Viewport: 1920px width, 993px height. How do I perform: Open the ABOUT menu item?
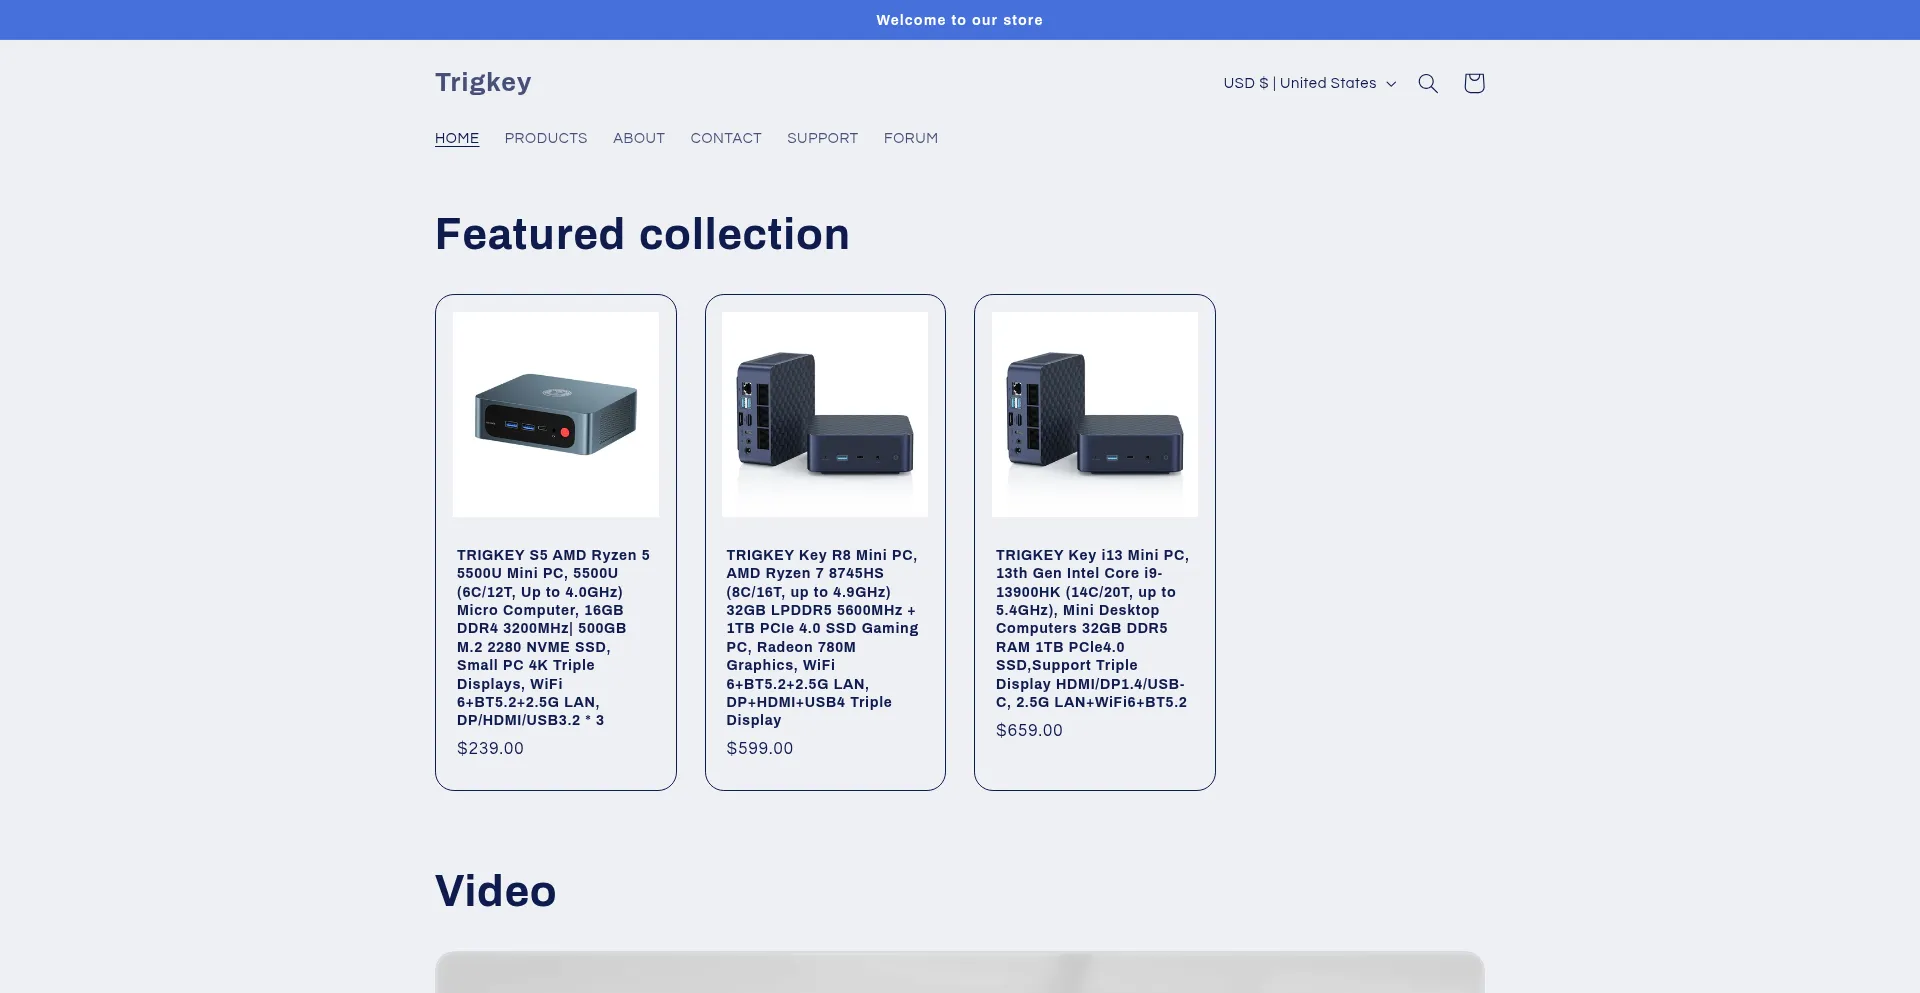639,138
